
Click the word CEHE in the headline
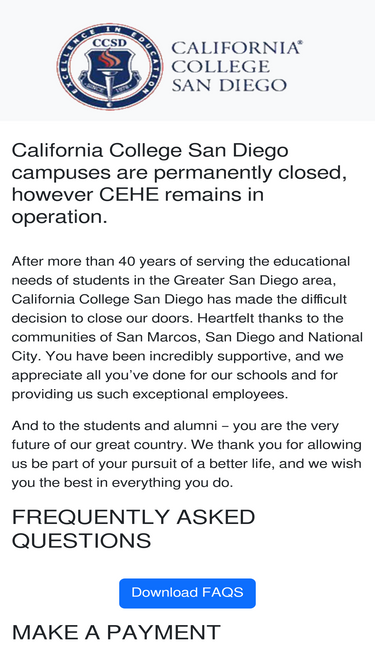pyautogui.click(x=129, y=194)
